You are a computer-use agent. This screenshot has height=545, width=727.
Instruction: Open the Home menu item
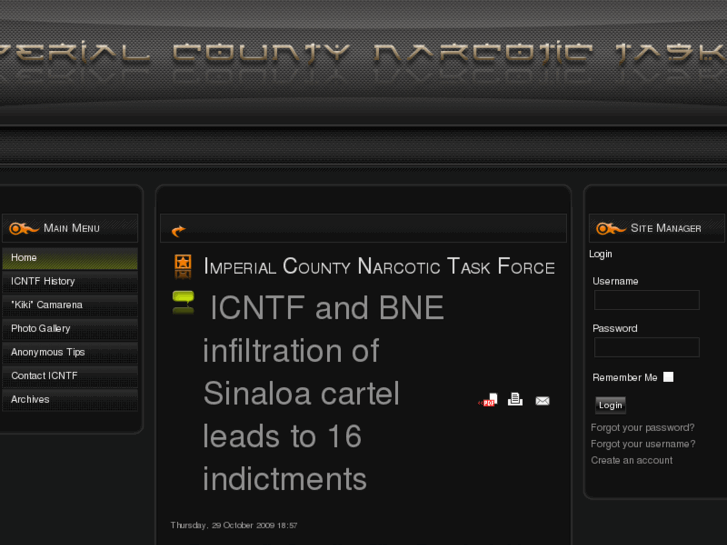(x=70, y=258)
